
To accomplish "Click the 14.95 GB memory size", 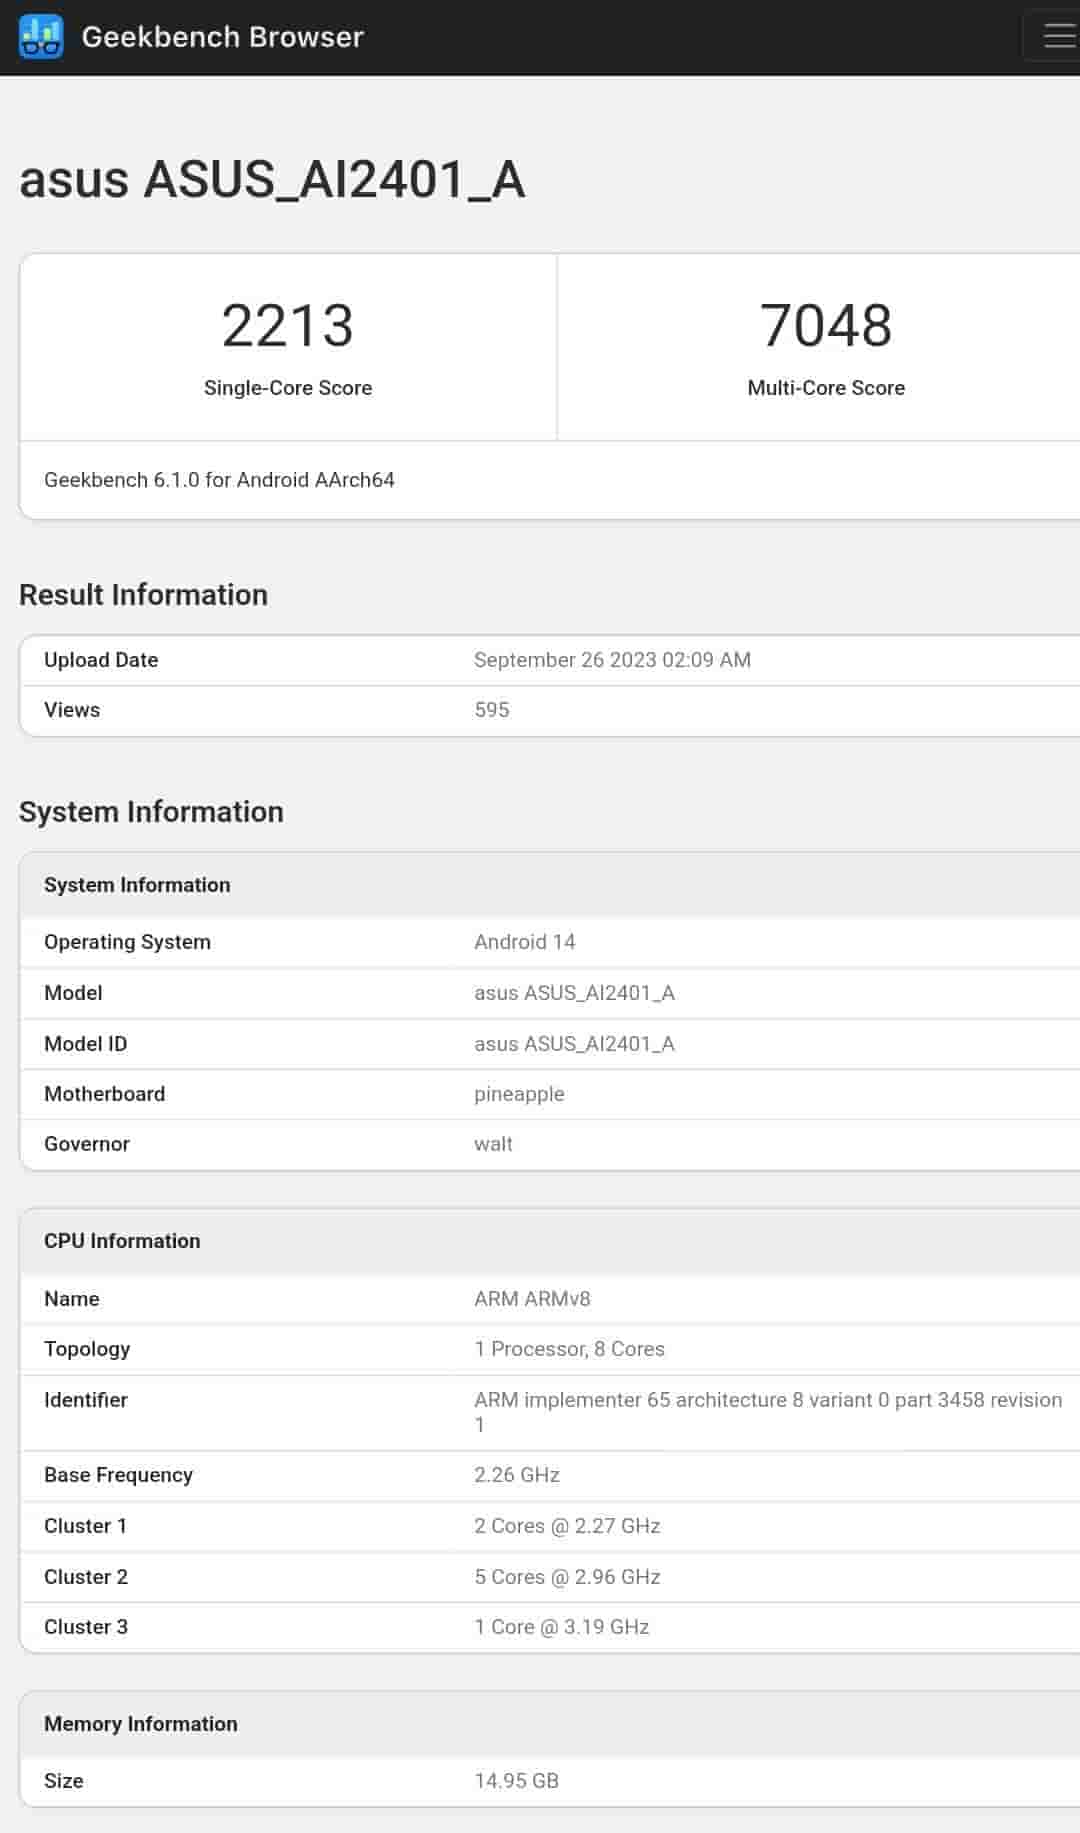I will coord(516,1781).
